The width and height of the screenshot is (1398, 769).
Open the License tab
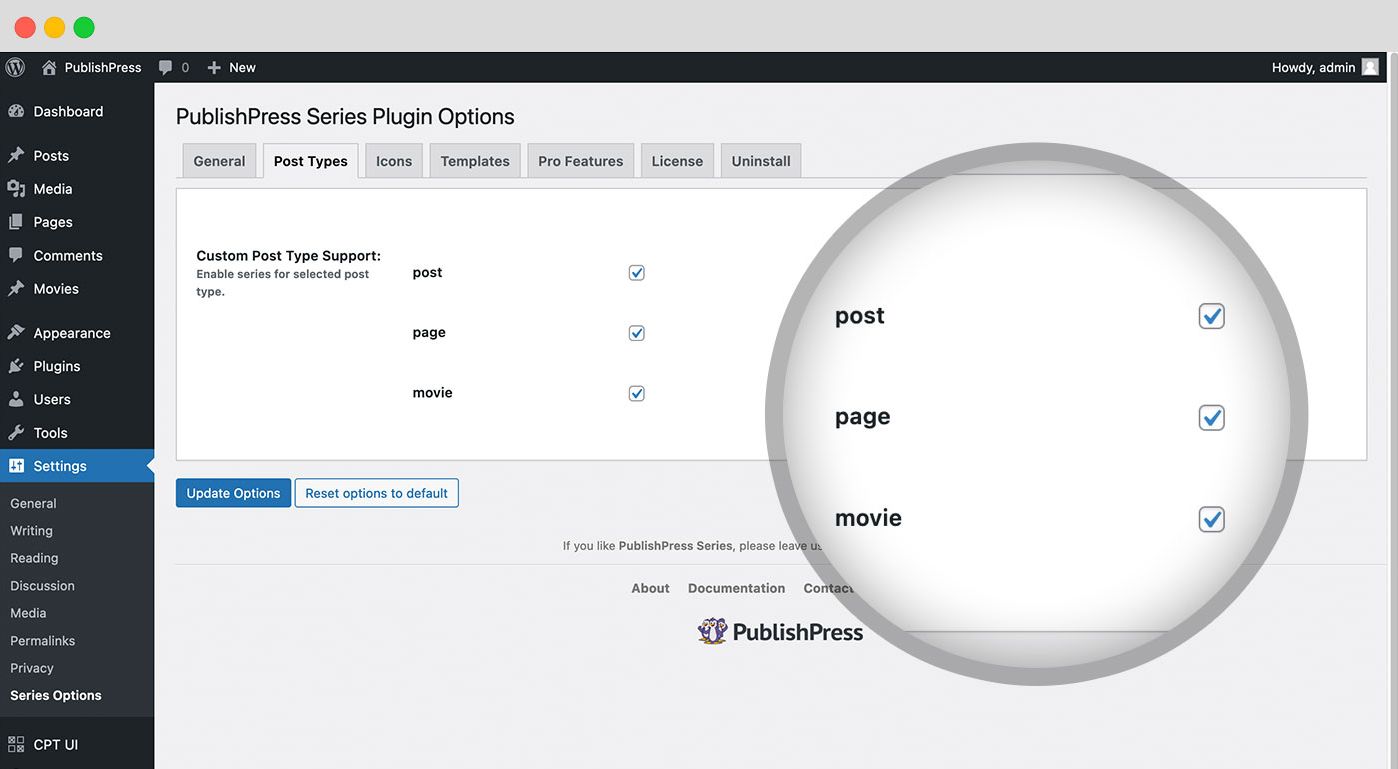coord(677,160)
